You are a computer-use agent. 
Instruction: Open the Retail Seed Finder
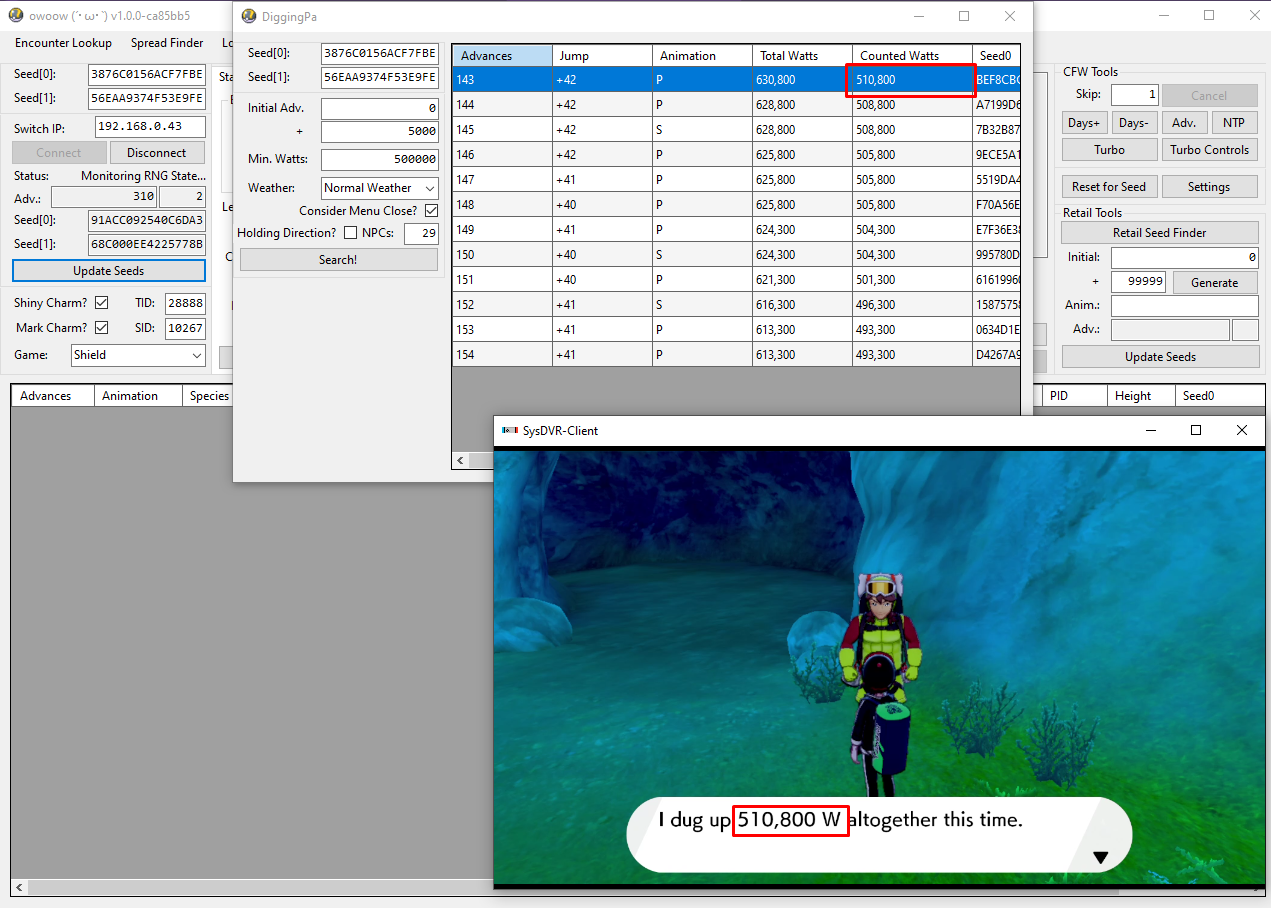tap(1160, 233)
